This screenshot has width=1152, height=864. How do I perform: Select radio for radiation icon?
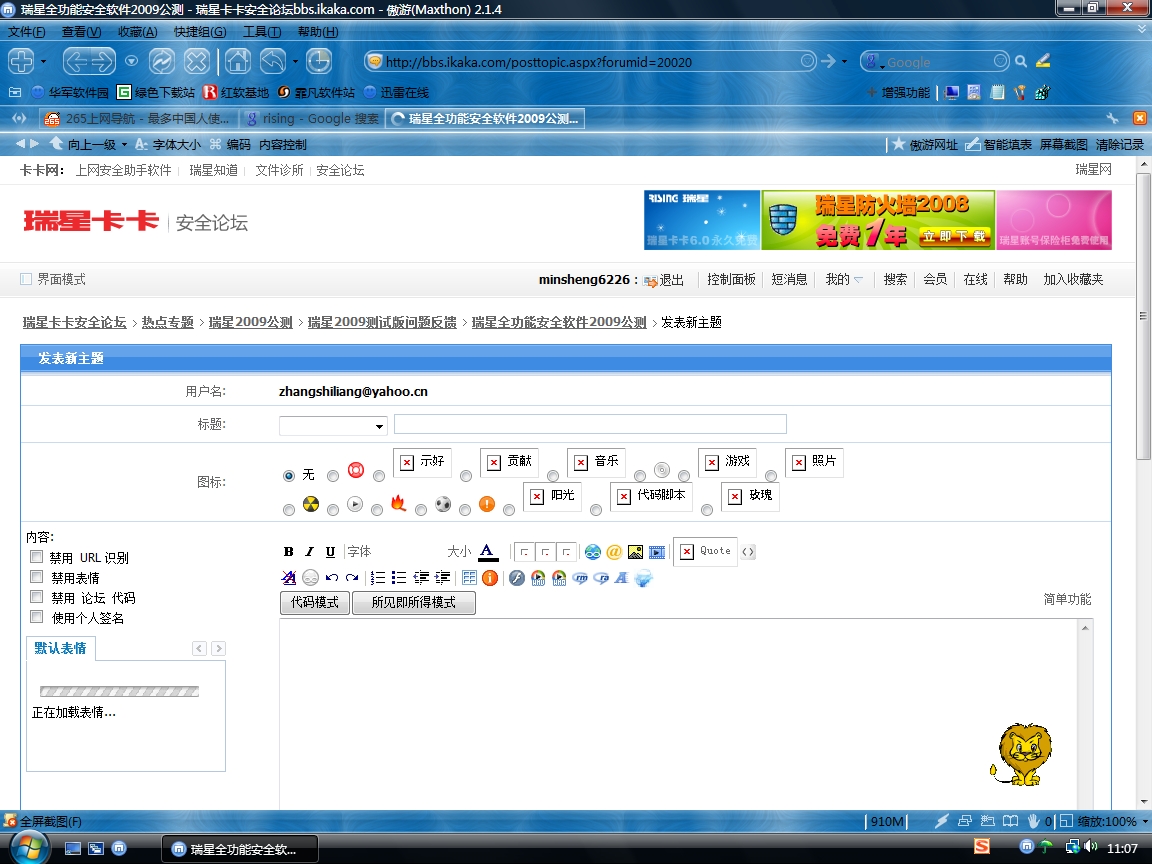point(289,509)
